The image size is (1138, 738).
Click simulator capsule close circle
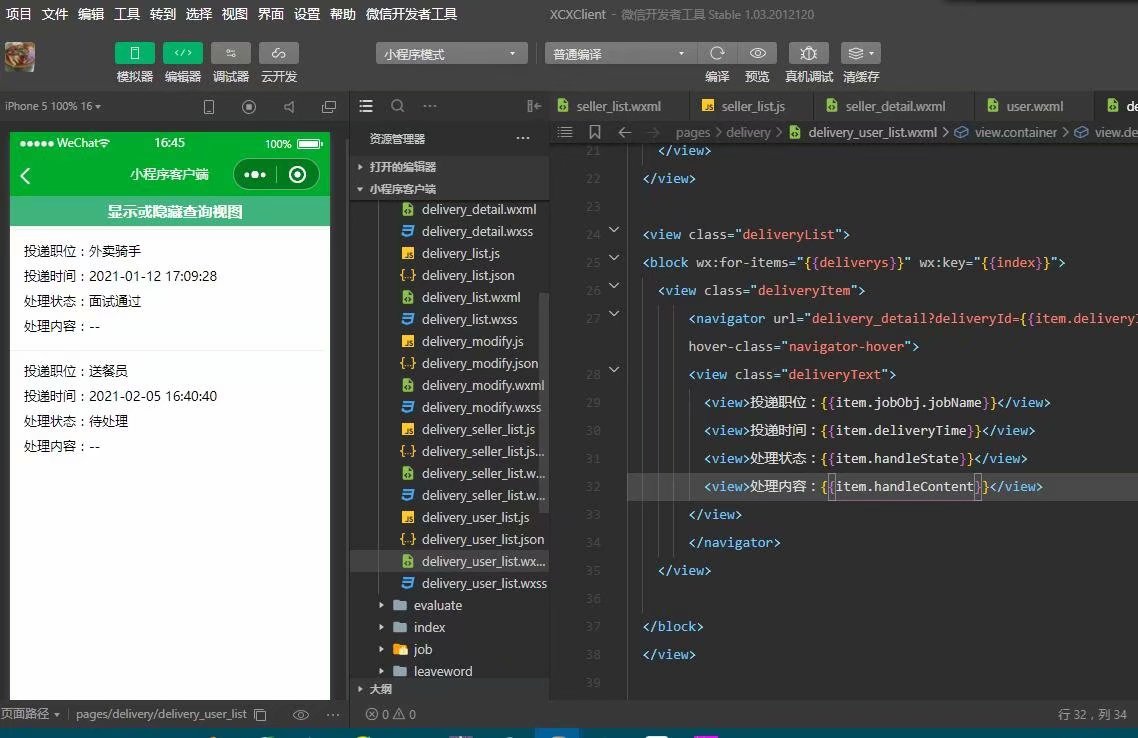297,175
